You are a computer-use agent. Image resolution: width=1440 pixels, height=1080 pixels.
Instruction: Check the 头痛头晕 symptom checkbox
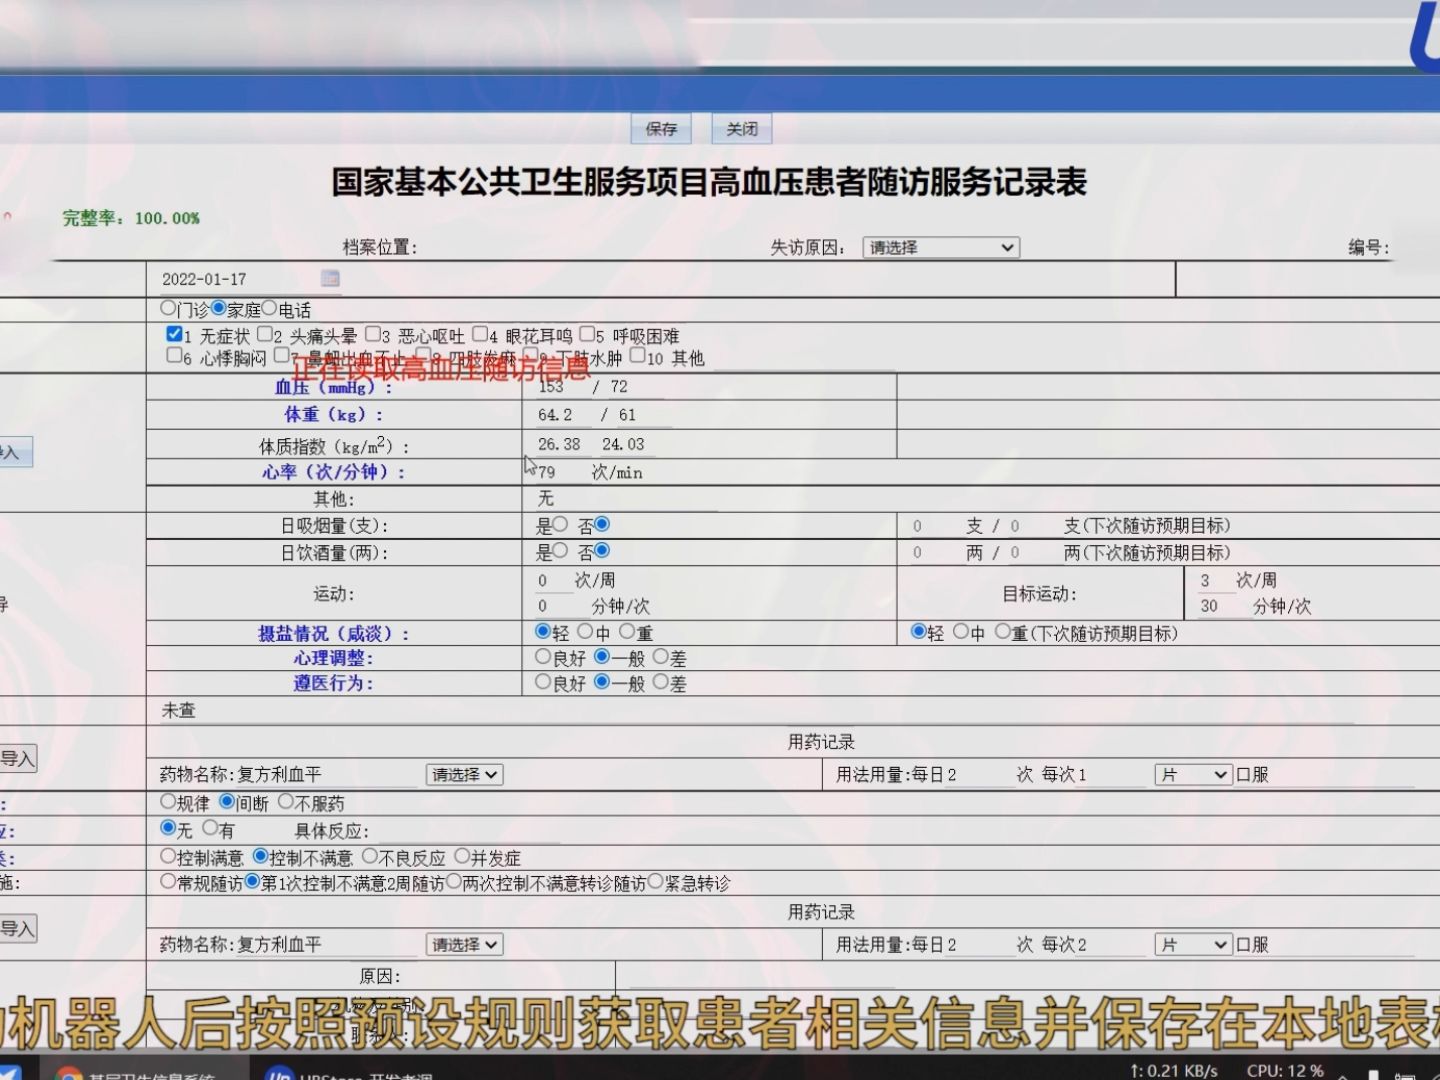(264, 333)
